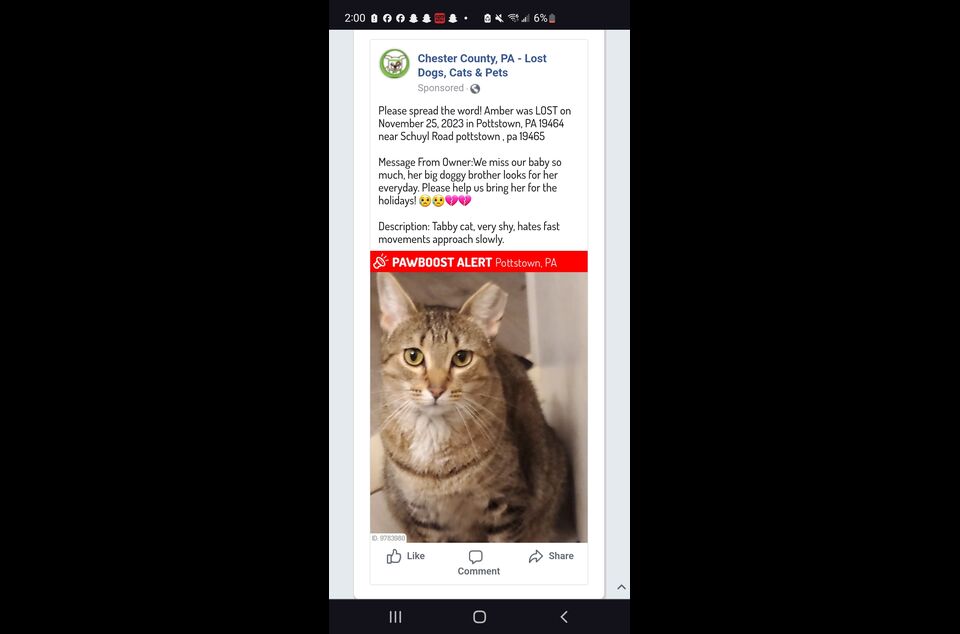This screenshot has width=960, height=634.
Task: Click the battery indicator in the status bar
Action: 552,18
